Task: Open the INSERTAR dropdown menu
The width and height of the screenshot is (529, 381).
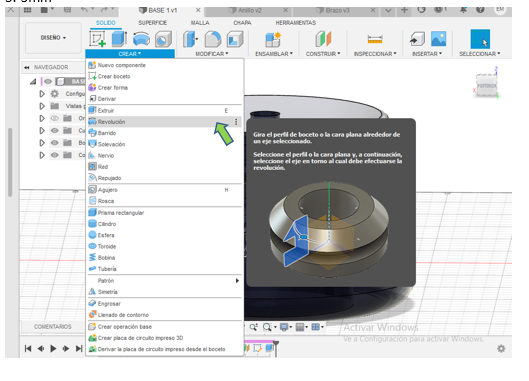Action: coord(427,54)
